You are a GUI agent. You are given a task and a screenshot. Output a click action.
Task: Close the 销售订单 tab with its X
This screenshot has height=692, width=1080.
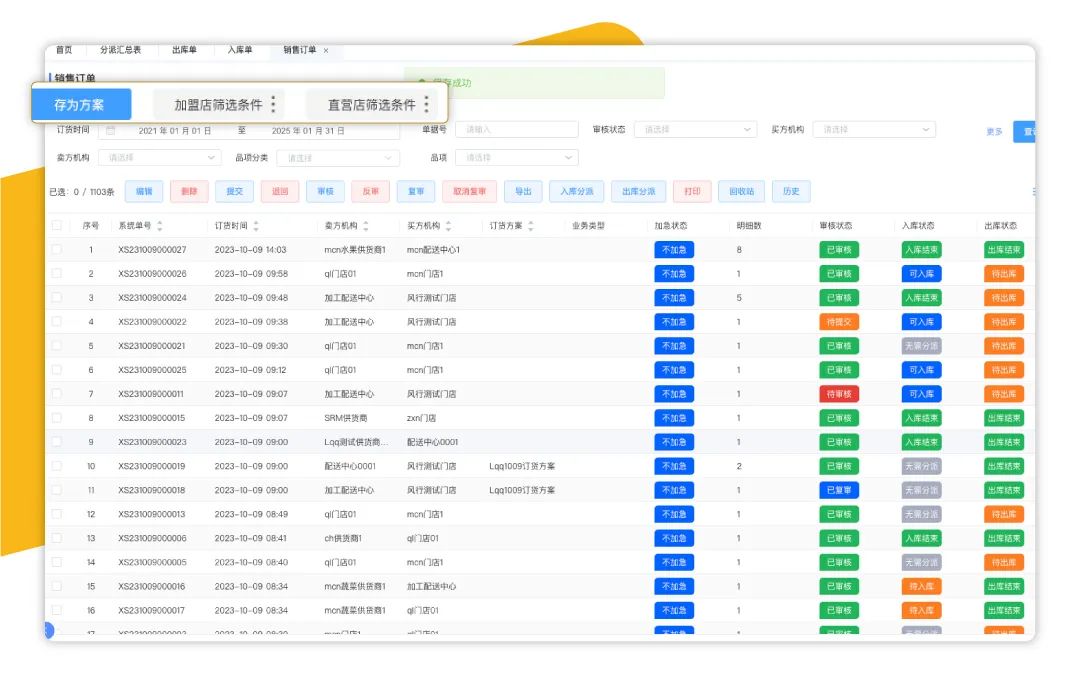[326, 50]
